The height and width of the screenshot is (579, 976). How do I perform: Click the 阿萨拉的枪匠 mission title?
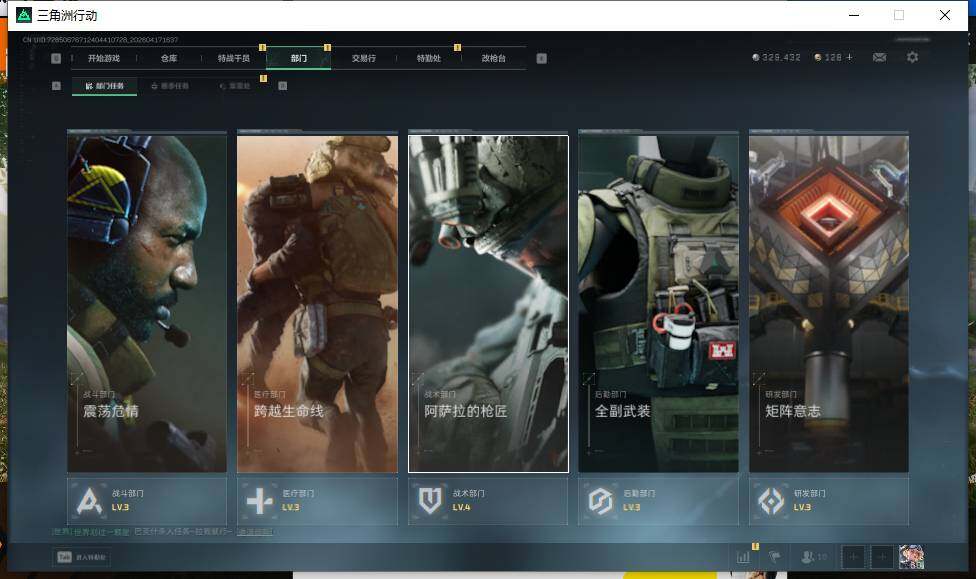click(466, 411)
